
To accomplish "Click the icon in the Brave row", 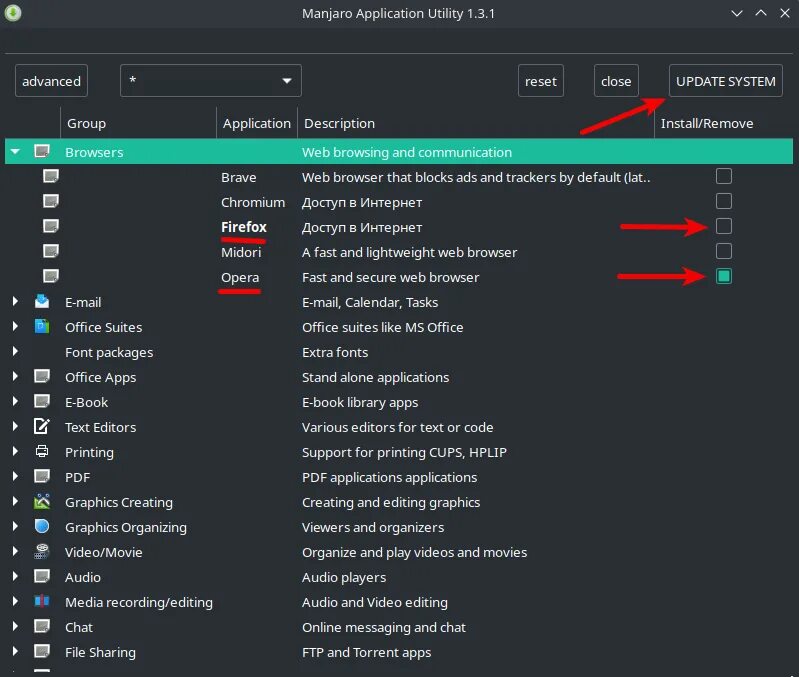I will 51,176.
